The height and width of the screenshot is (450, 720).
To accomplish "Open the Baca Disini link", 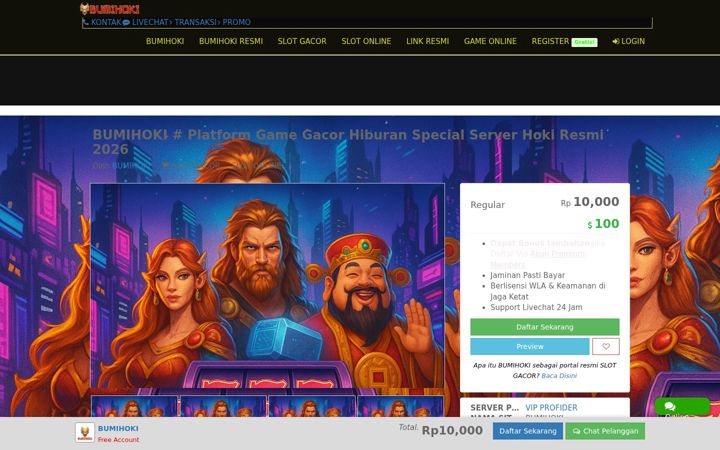I will pyautogui.click(x=559, y=376).
